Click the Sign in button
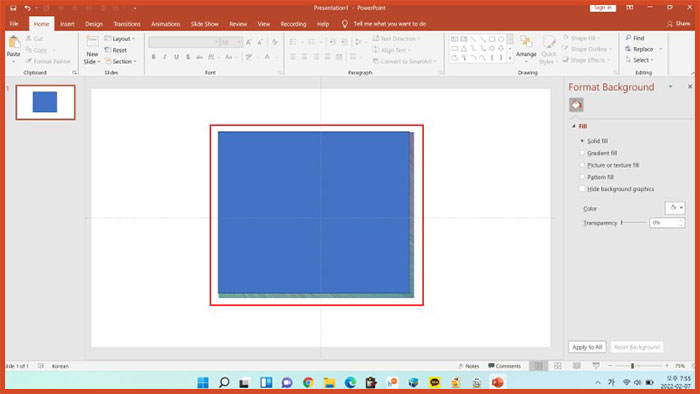Screen dimensions: 700x394 (603, 8)
